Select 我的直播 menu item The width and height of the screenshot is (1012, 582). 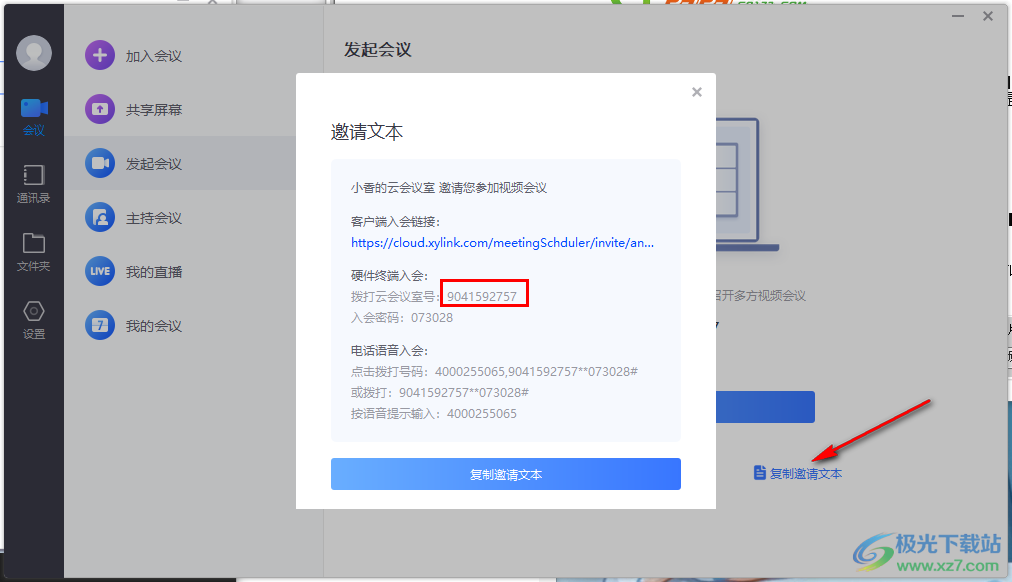(x=153, y=272)
